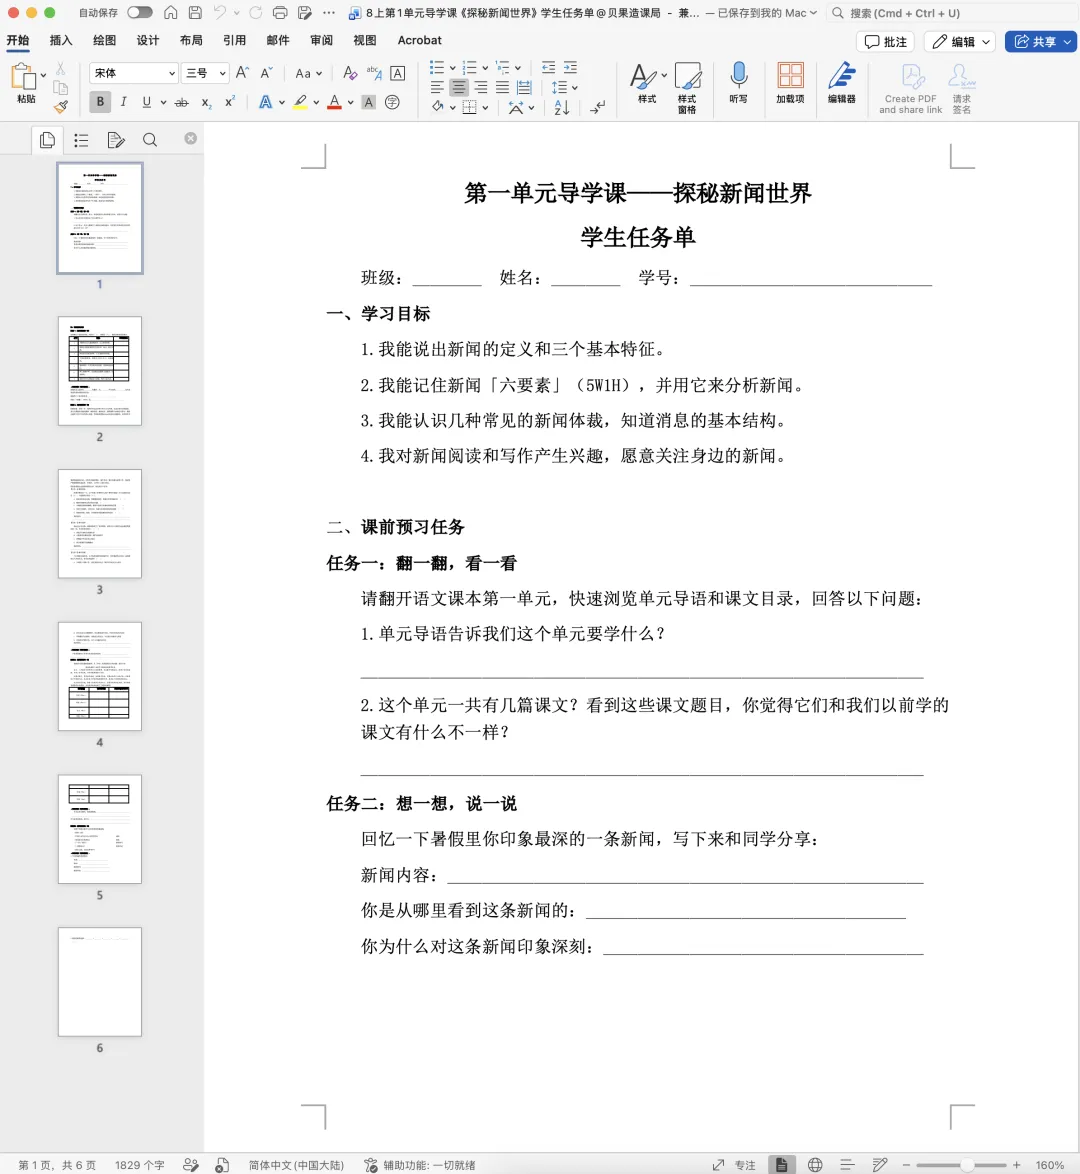
Task: Open the 绘图 ribbon tab
Action: pos(104,40)
